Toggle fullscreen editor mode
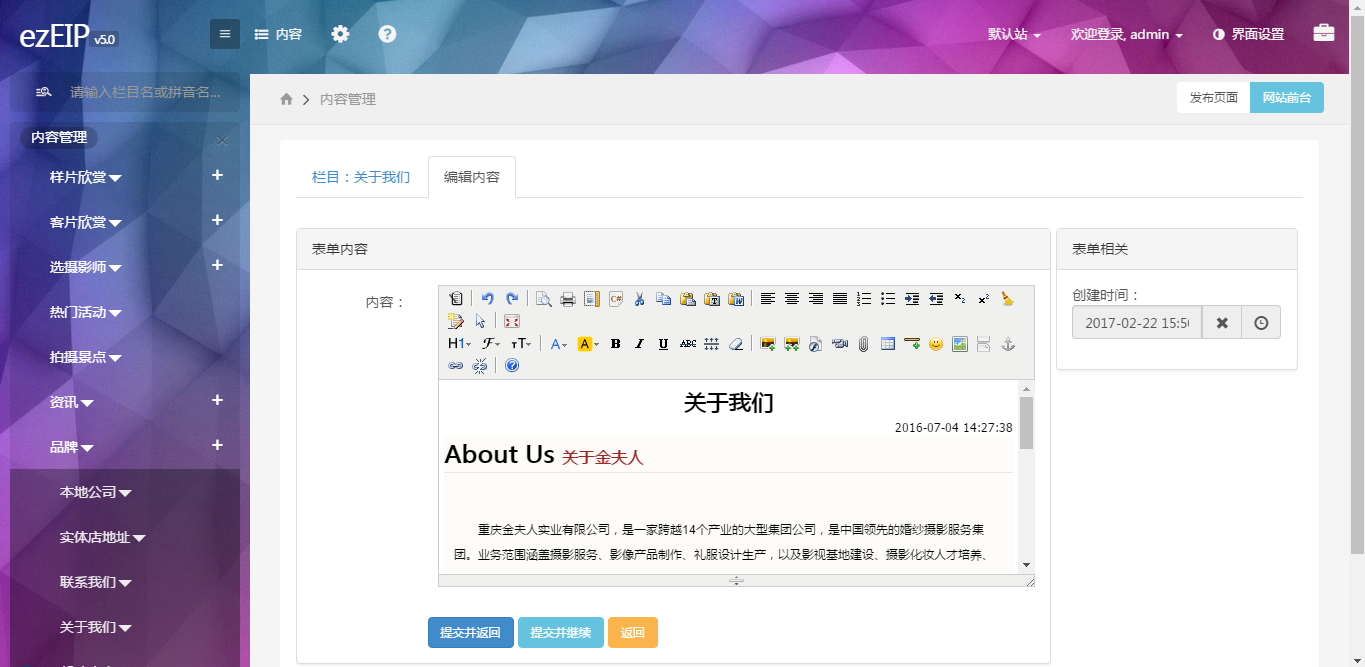 pyautogui.click(x=512, y=320)
